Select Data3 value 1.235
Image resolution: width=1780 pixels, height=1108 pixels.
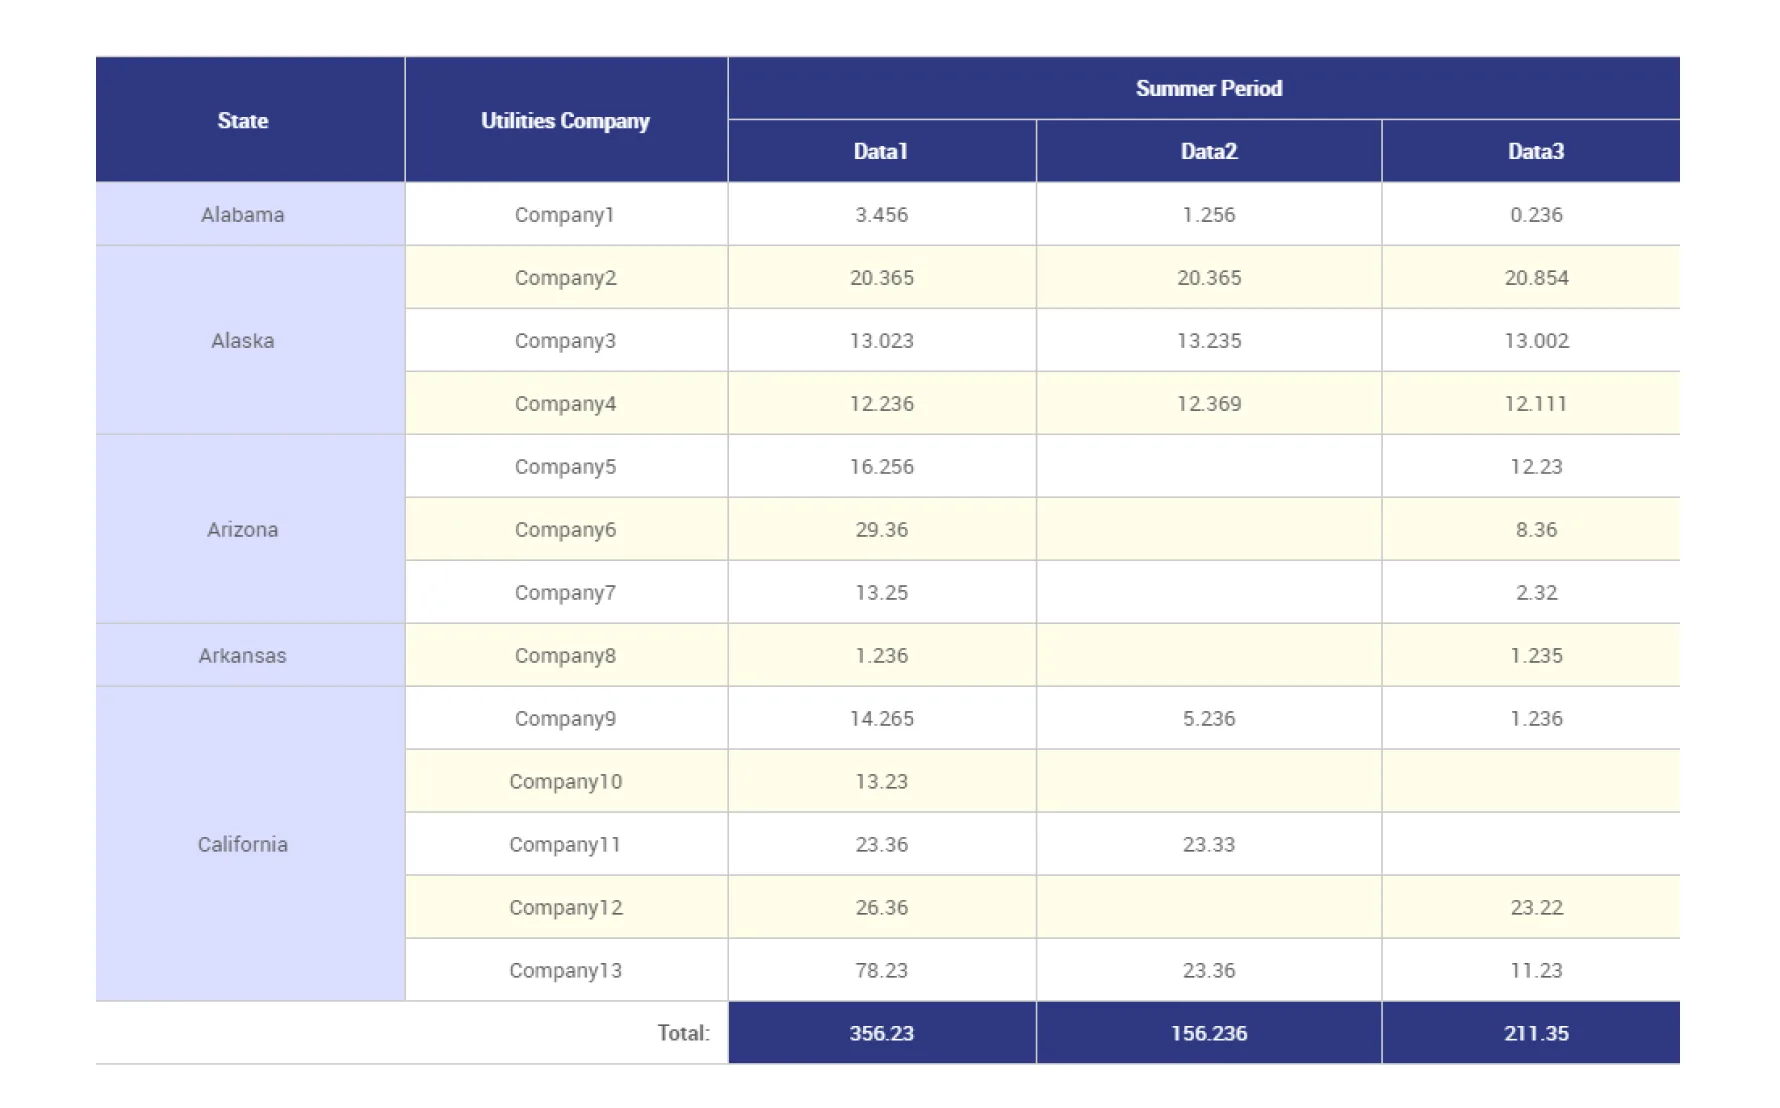[x=1531, y=655]
